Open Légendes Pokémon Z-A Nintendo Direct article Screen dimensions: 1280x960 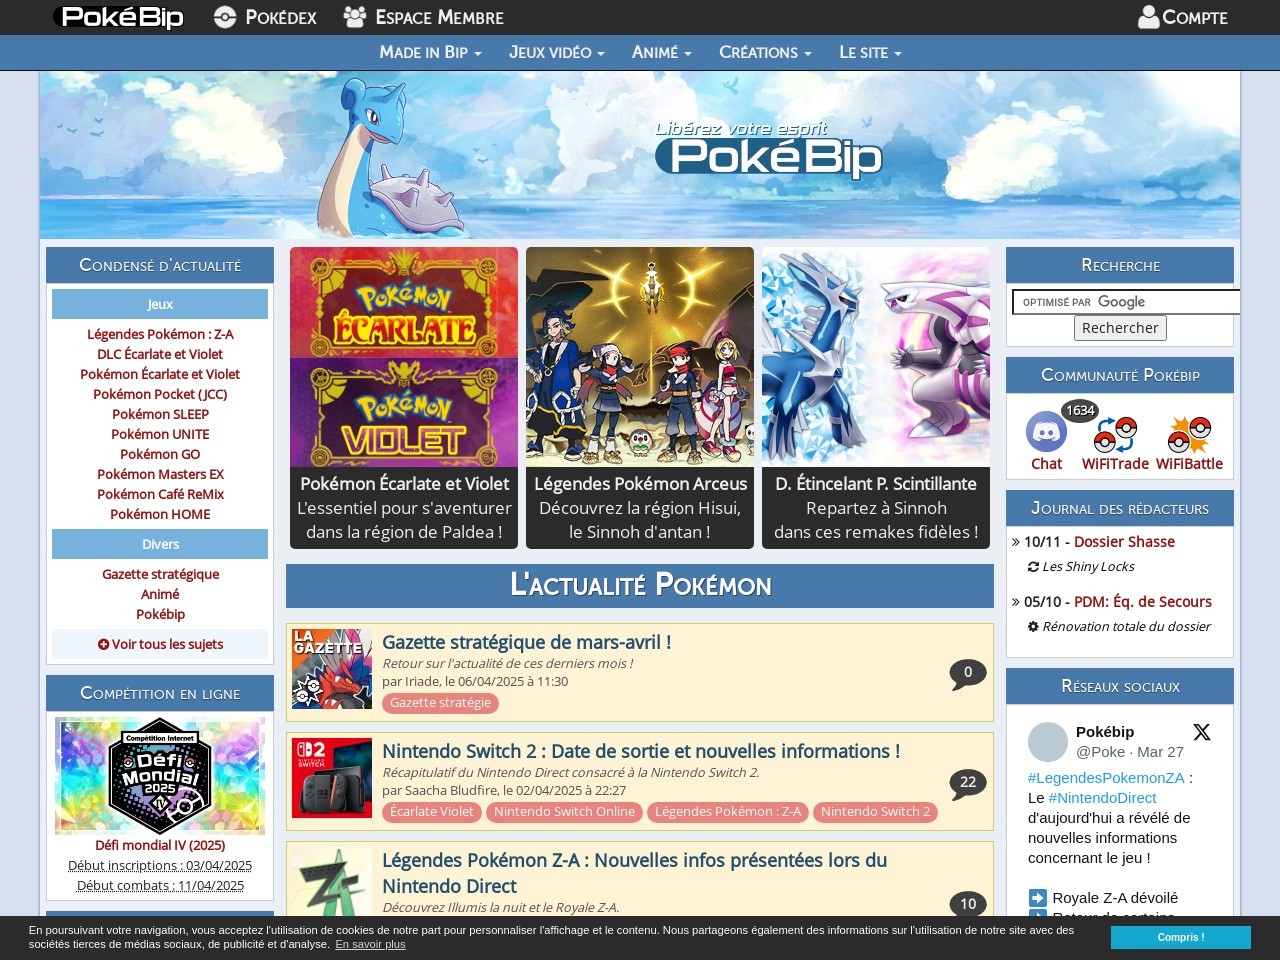(635, 873)
